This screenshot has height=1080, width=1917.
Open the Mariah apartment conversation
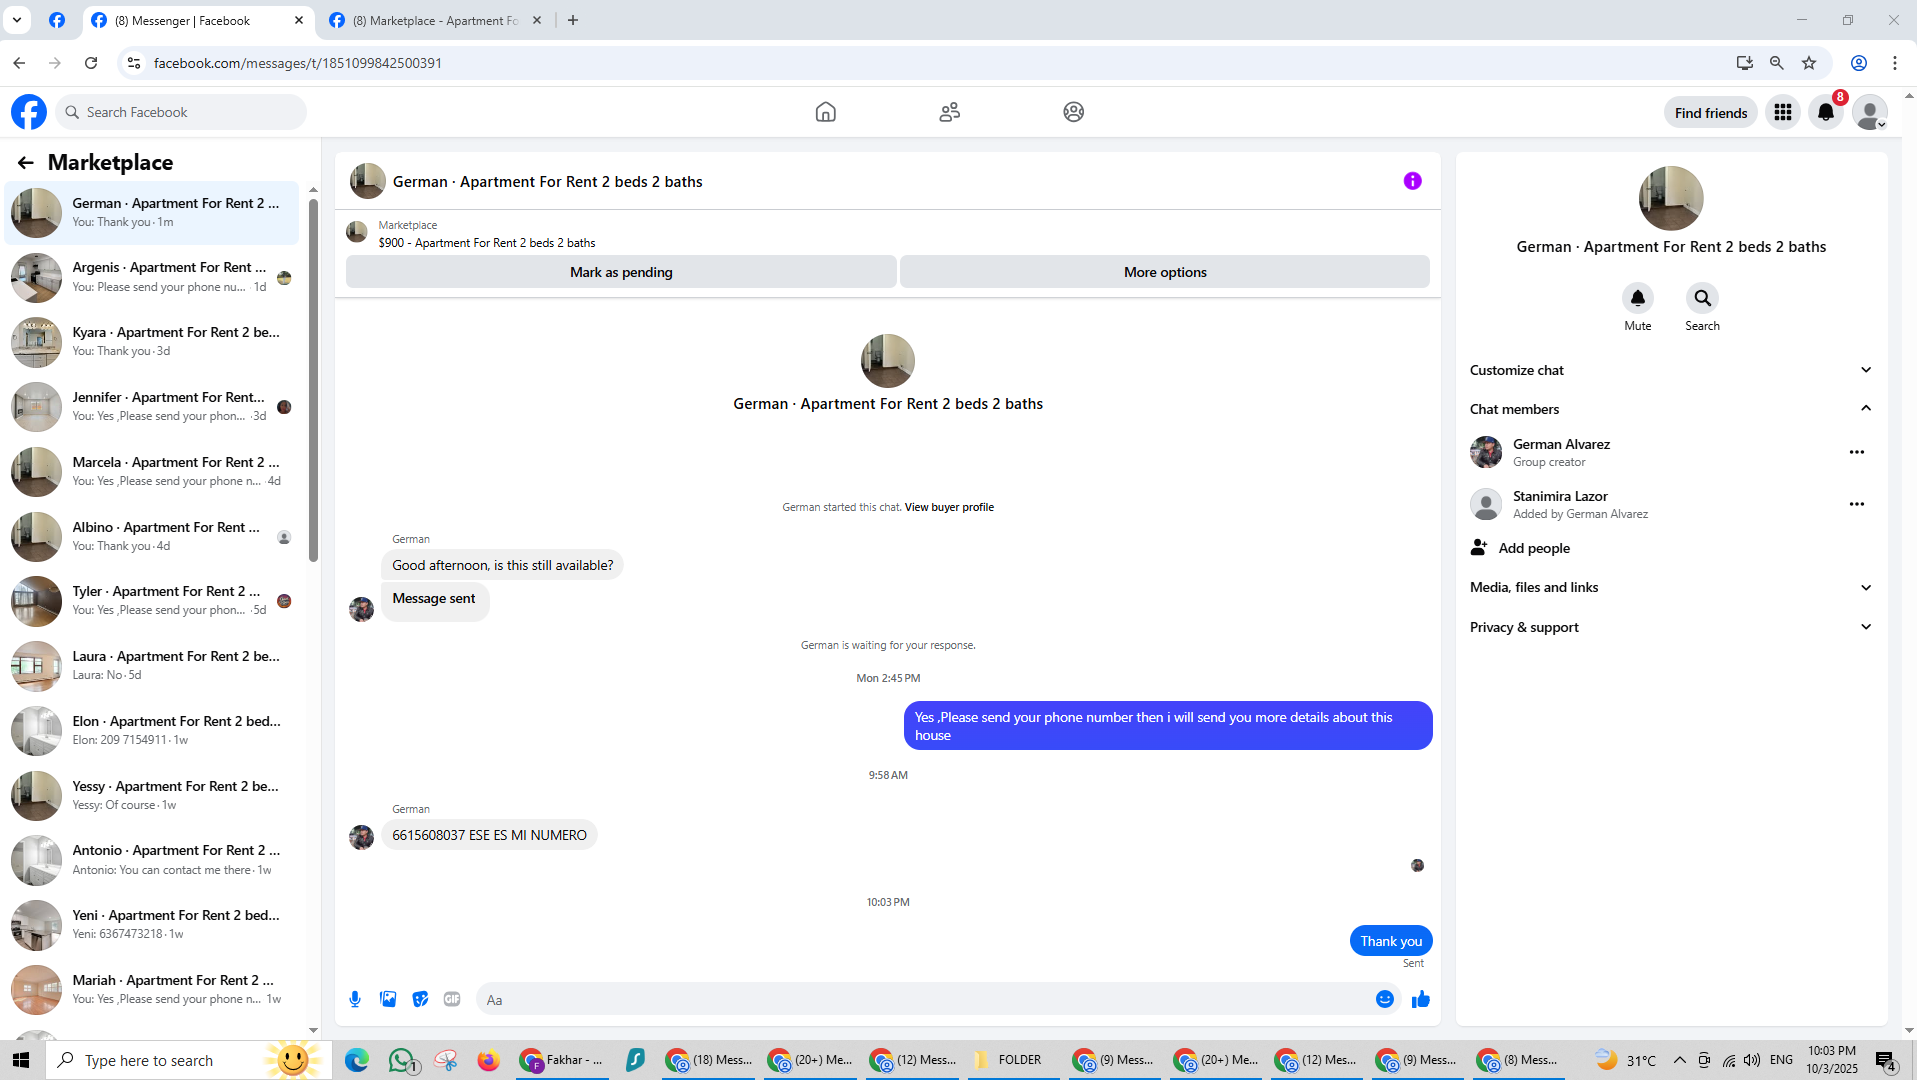pyautogui.click(x=152, y=990)
